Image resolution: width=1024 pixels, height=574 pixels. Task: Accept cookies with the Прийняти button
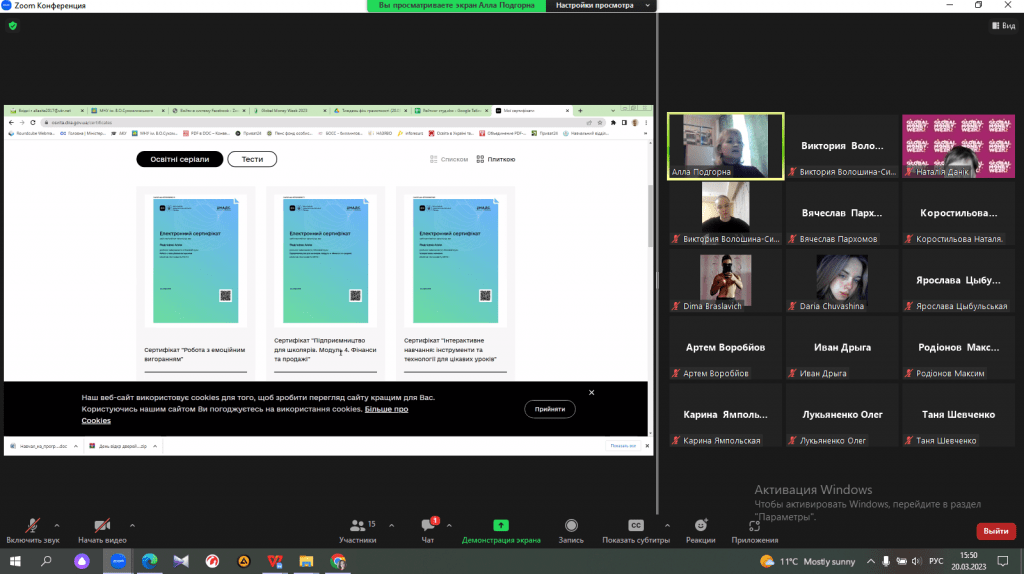tap(550, 409)
